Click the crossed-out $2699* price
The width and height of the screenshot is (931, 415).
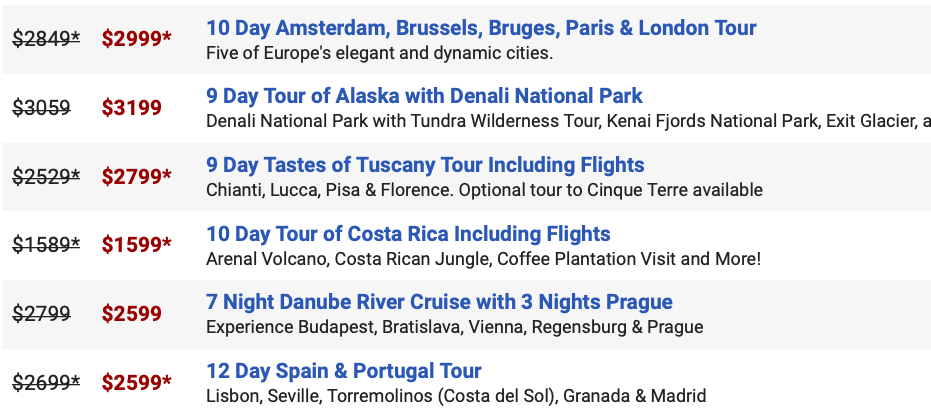(x=46, y=382)
